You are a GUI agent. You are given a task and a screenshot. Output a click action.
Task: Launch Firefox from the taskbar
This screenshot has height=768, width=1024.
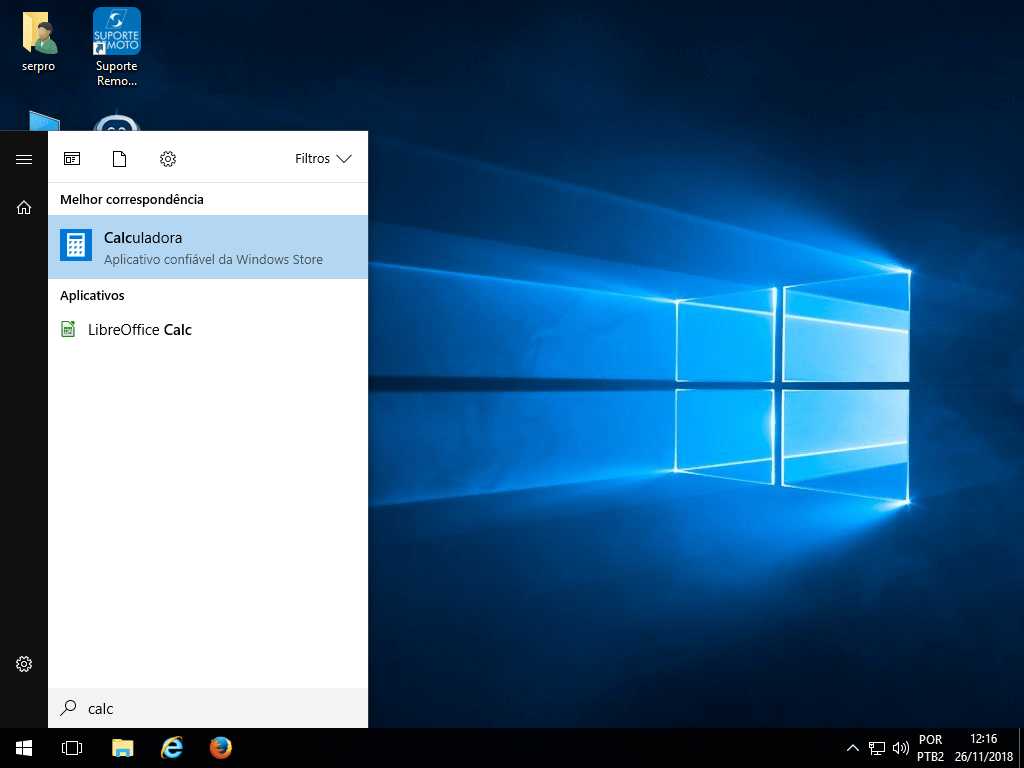tap(221, 748)
